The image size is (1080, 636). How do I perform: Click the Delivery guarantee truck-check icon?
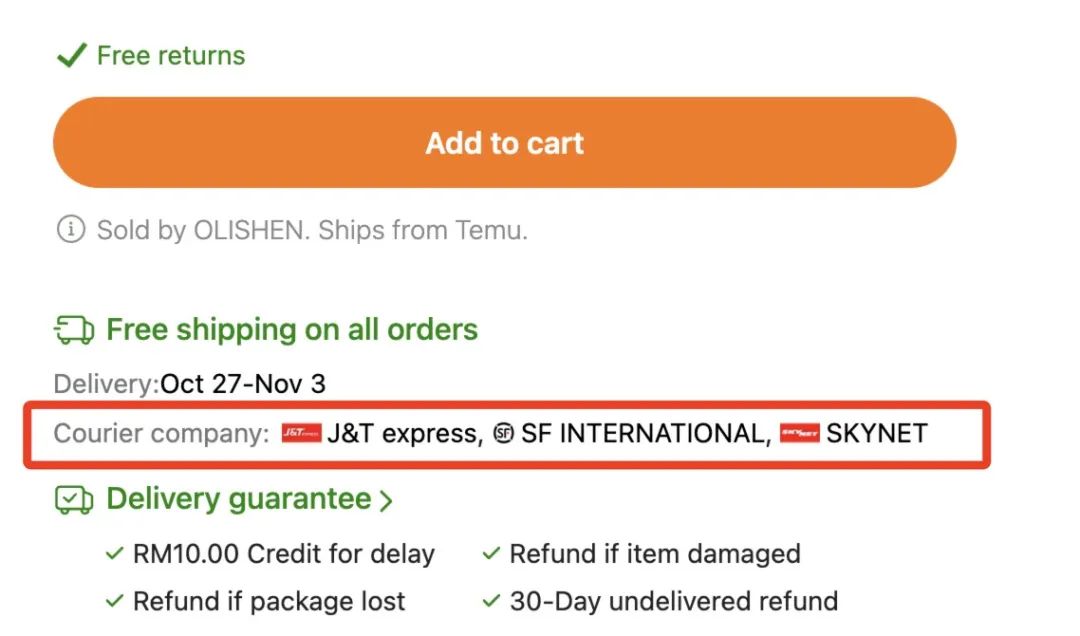(74, 498)
